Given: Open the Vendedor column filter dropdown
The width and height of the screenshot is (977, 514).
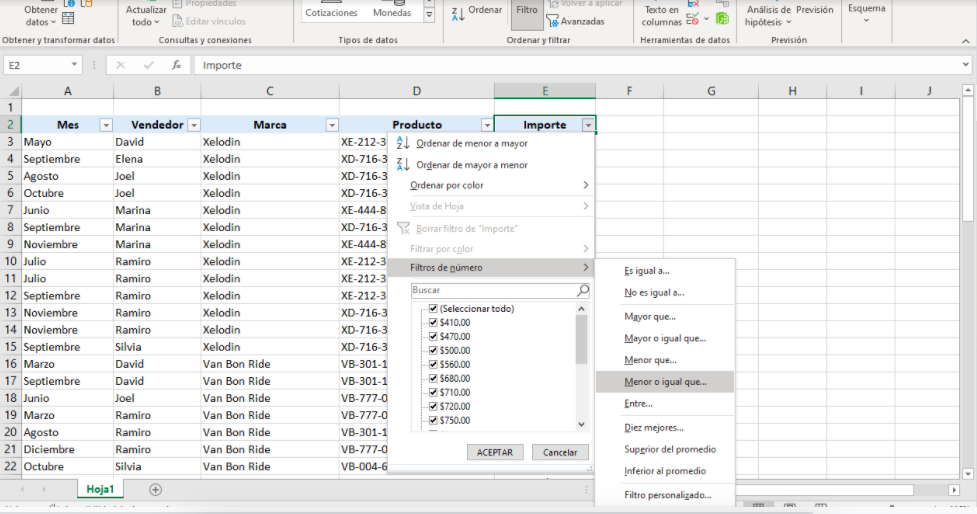Looking at the screenshot, I should pos(194,125).
